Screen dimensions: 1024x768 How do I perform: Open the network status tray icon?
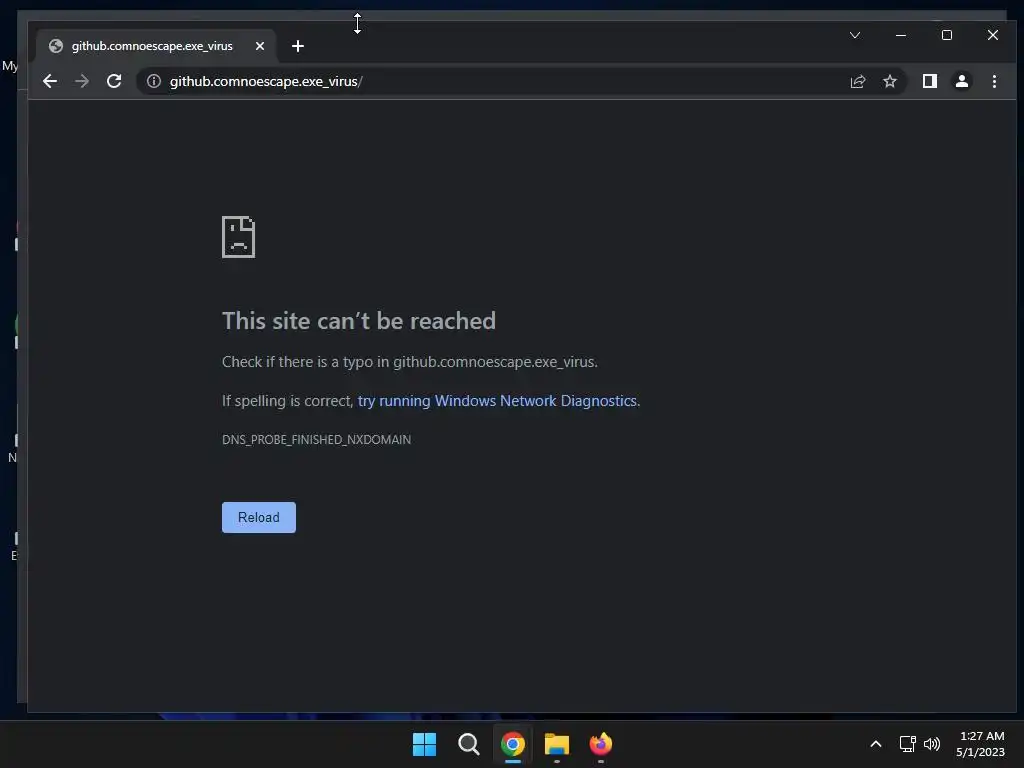coord(907,744)
